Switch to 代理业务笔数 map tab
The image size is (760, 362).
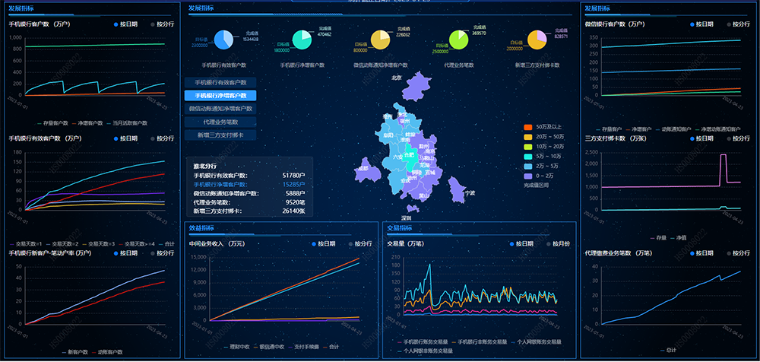click(221, 122)
